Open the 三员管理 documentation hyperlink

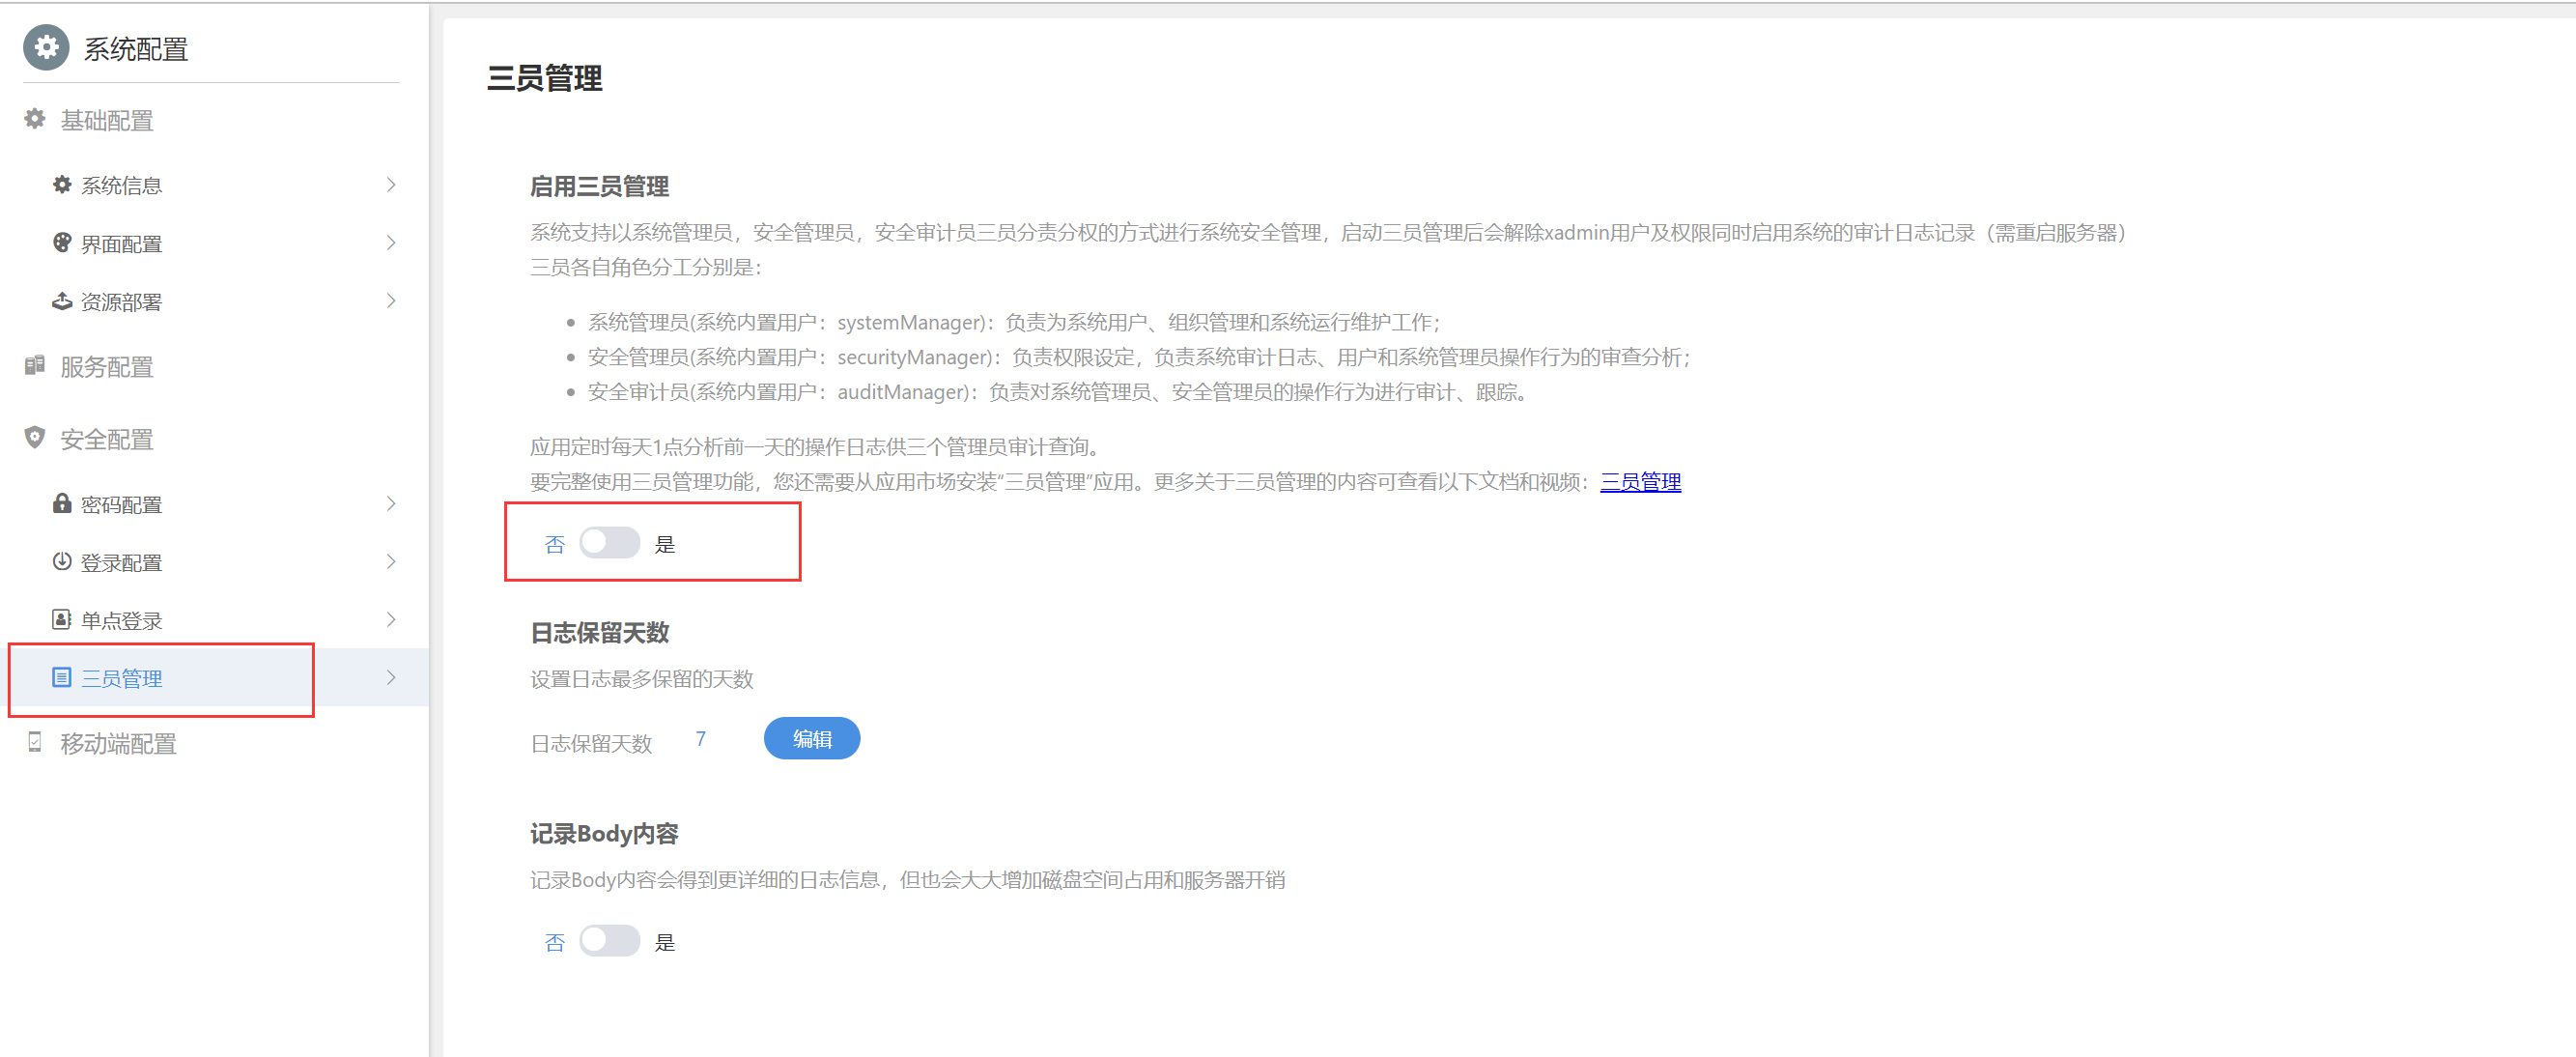[x=1640, y=482]
